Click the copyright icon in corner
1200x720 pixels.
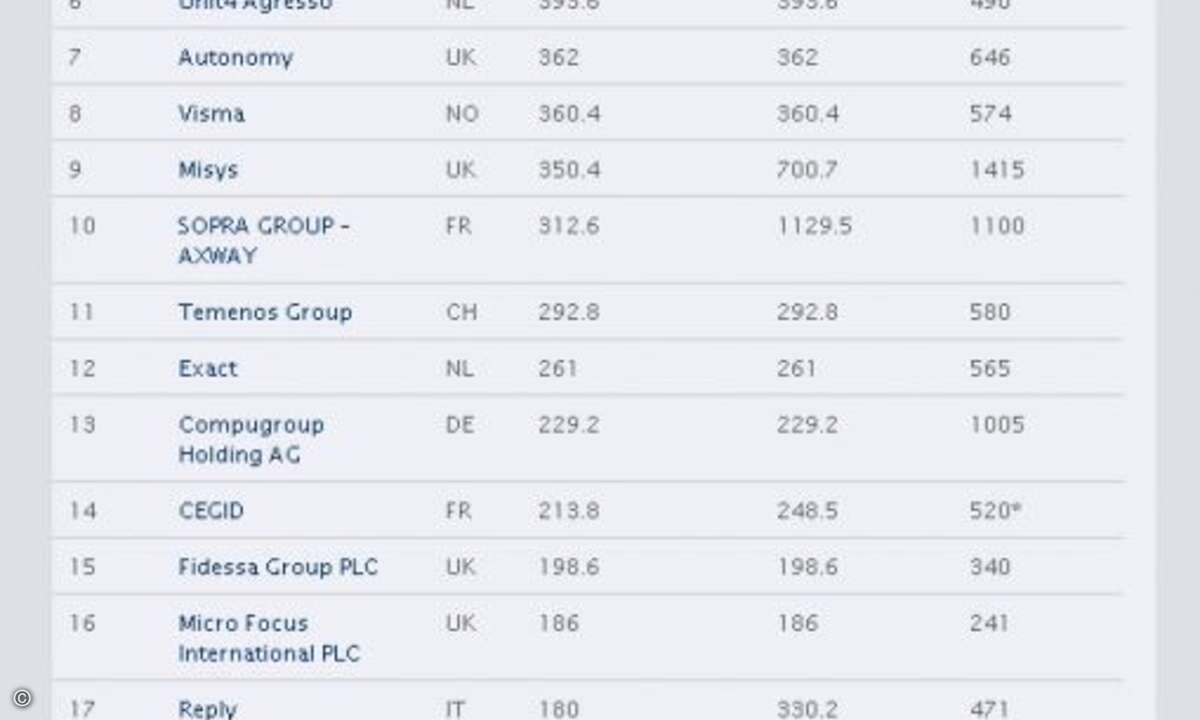(23, 698)
